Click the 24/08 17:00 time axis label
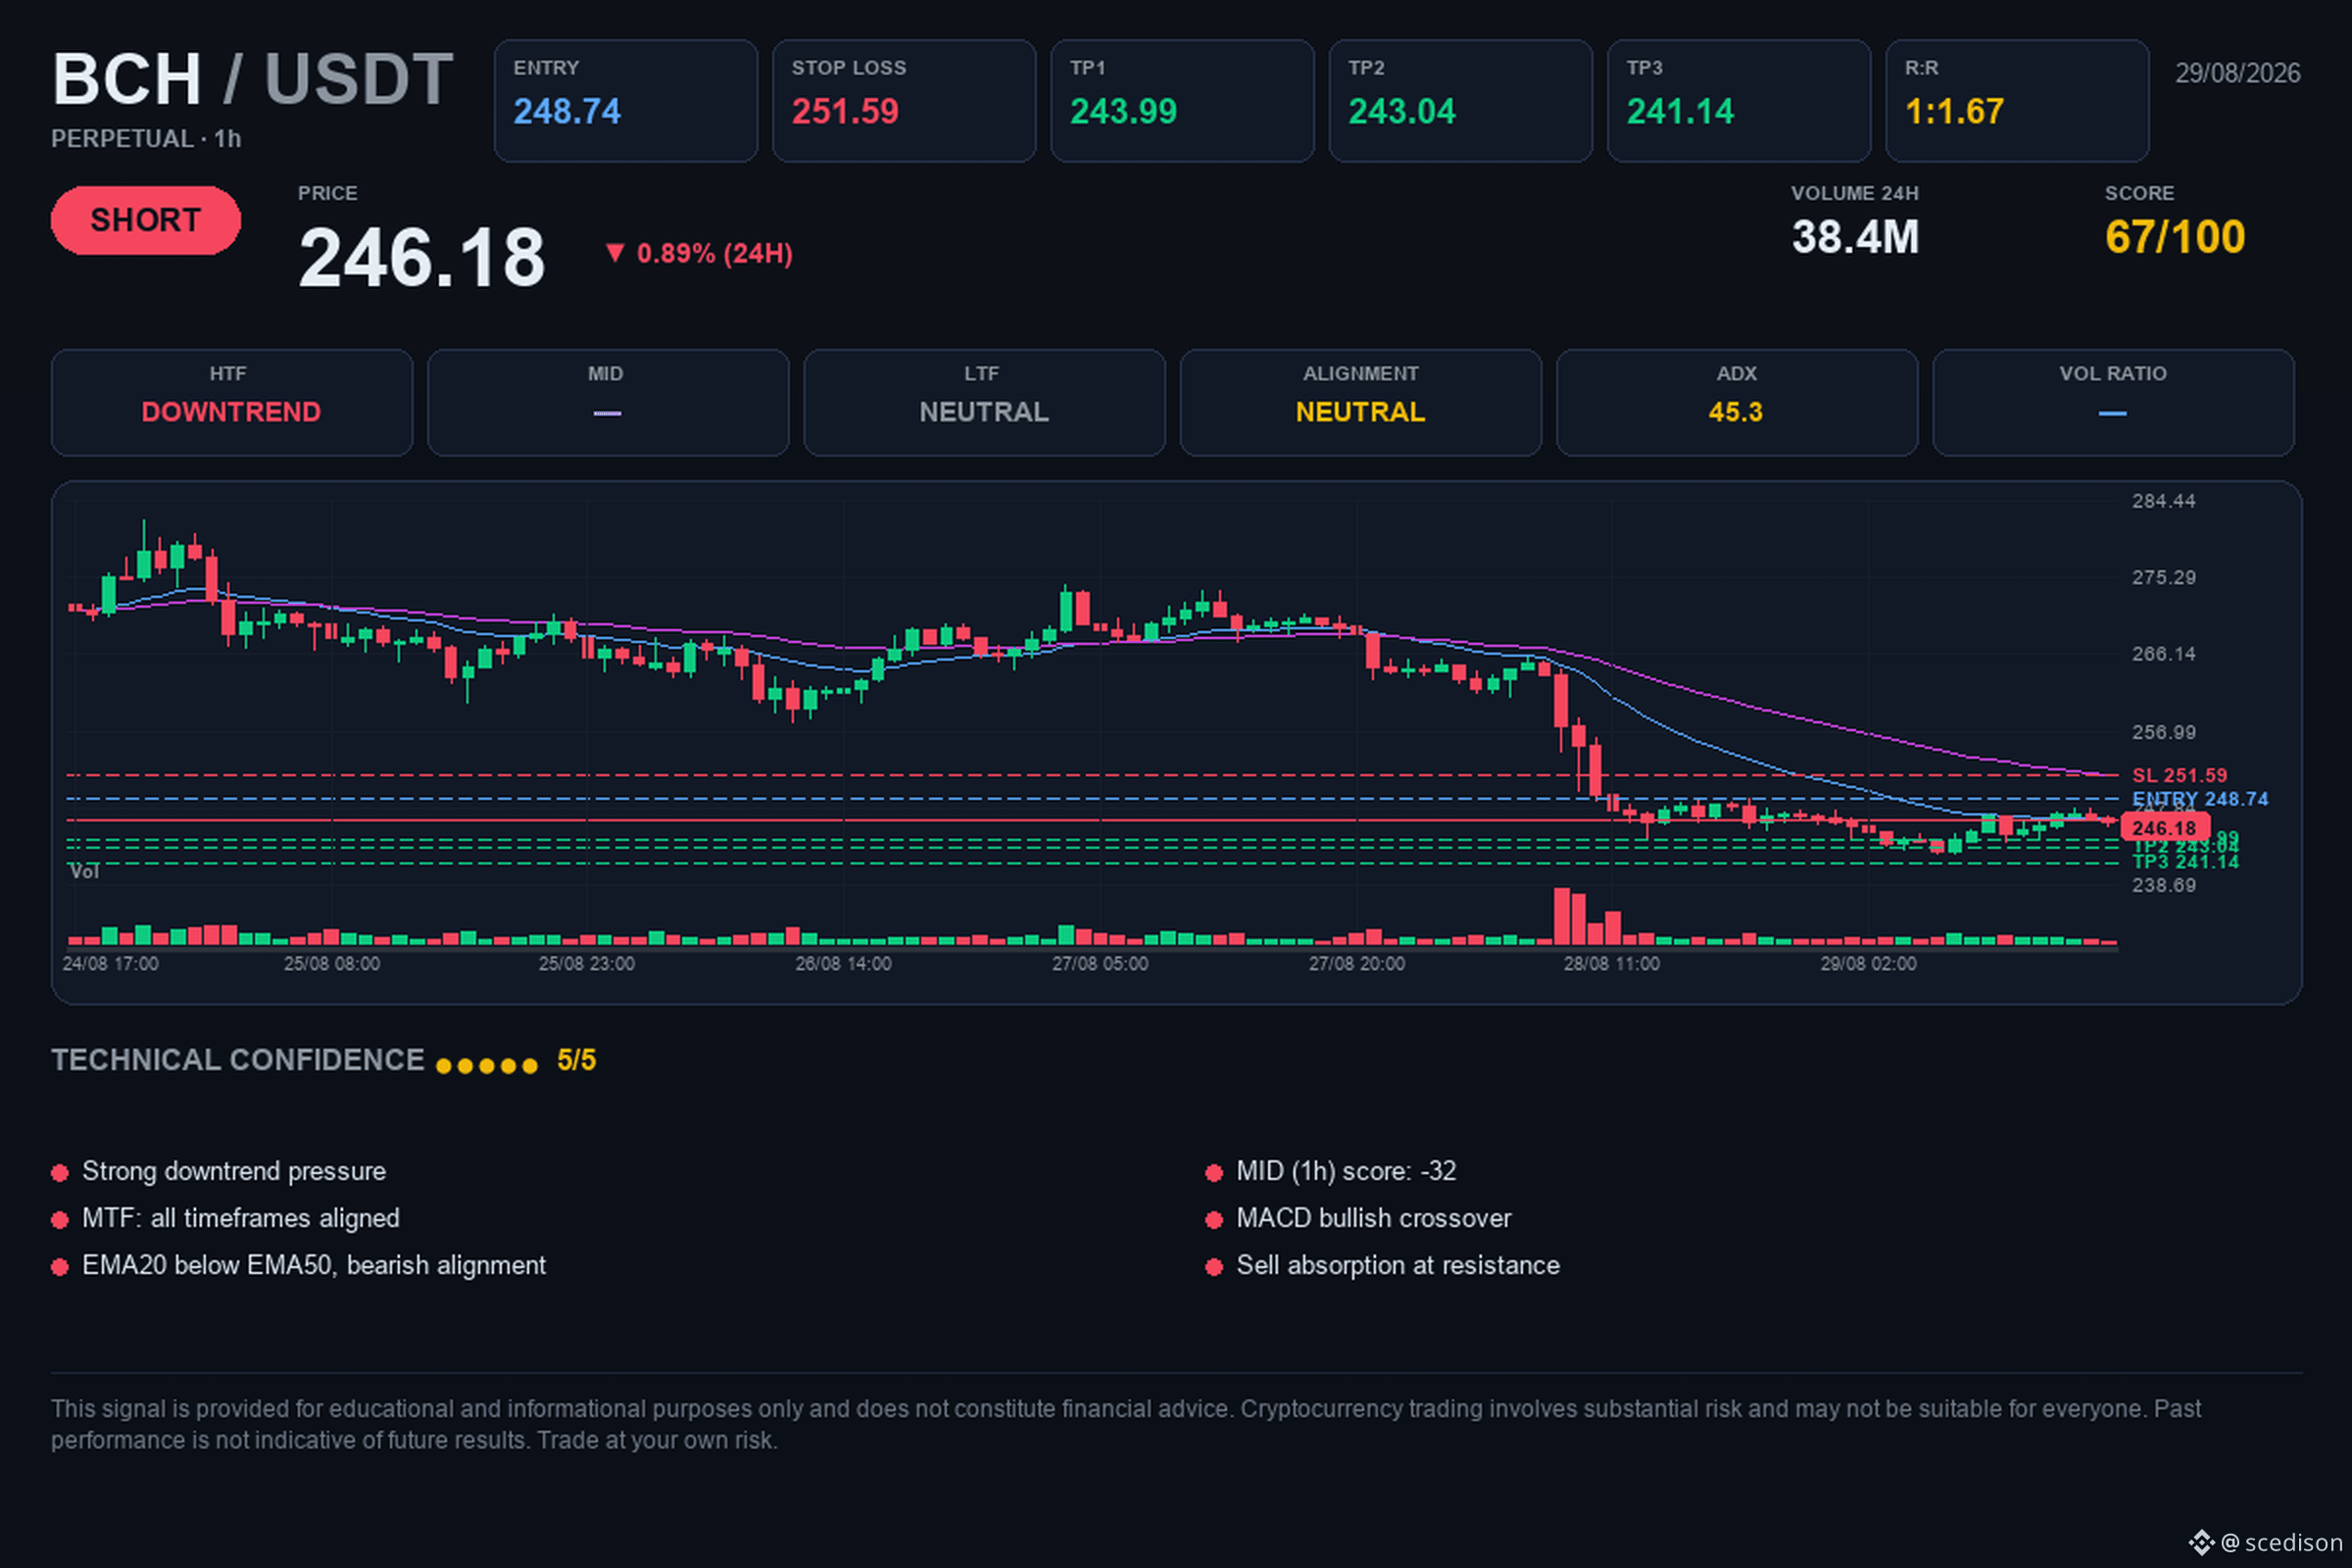 [110, 964]
